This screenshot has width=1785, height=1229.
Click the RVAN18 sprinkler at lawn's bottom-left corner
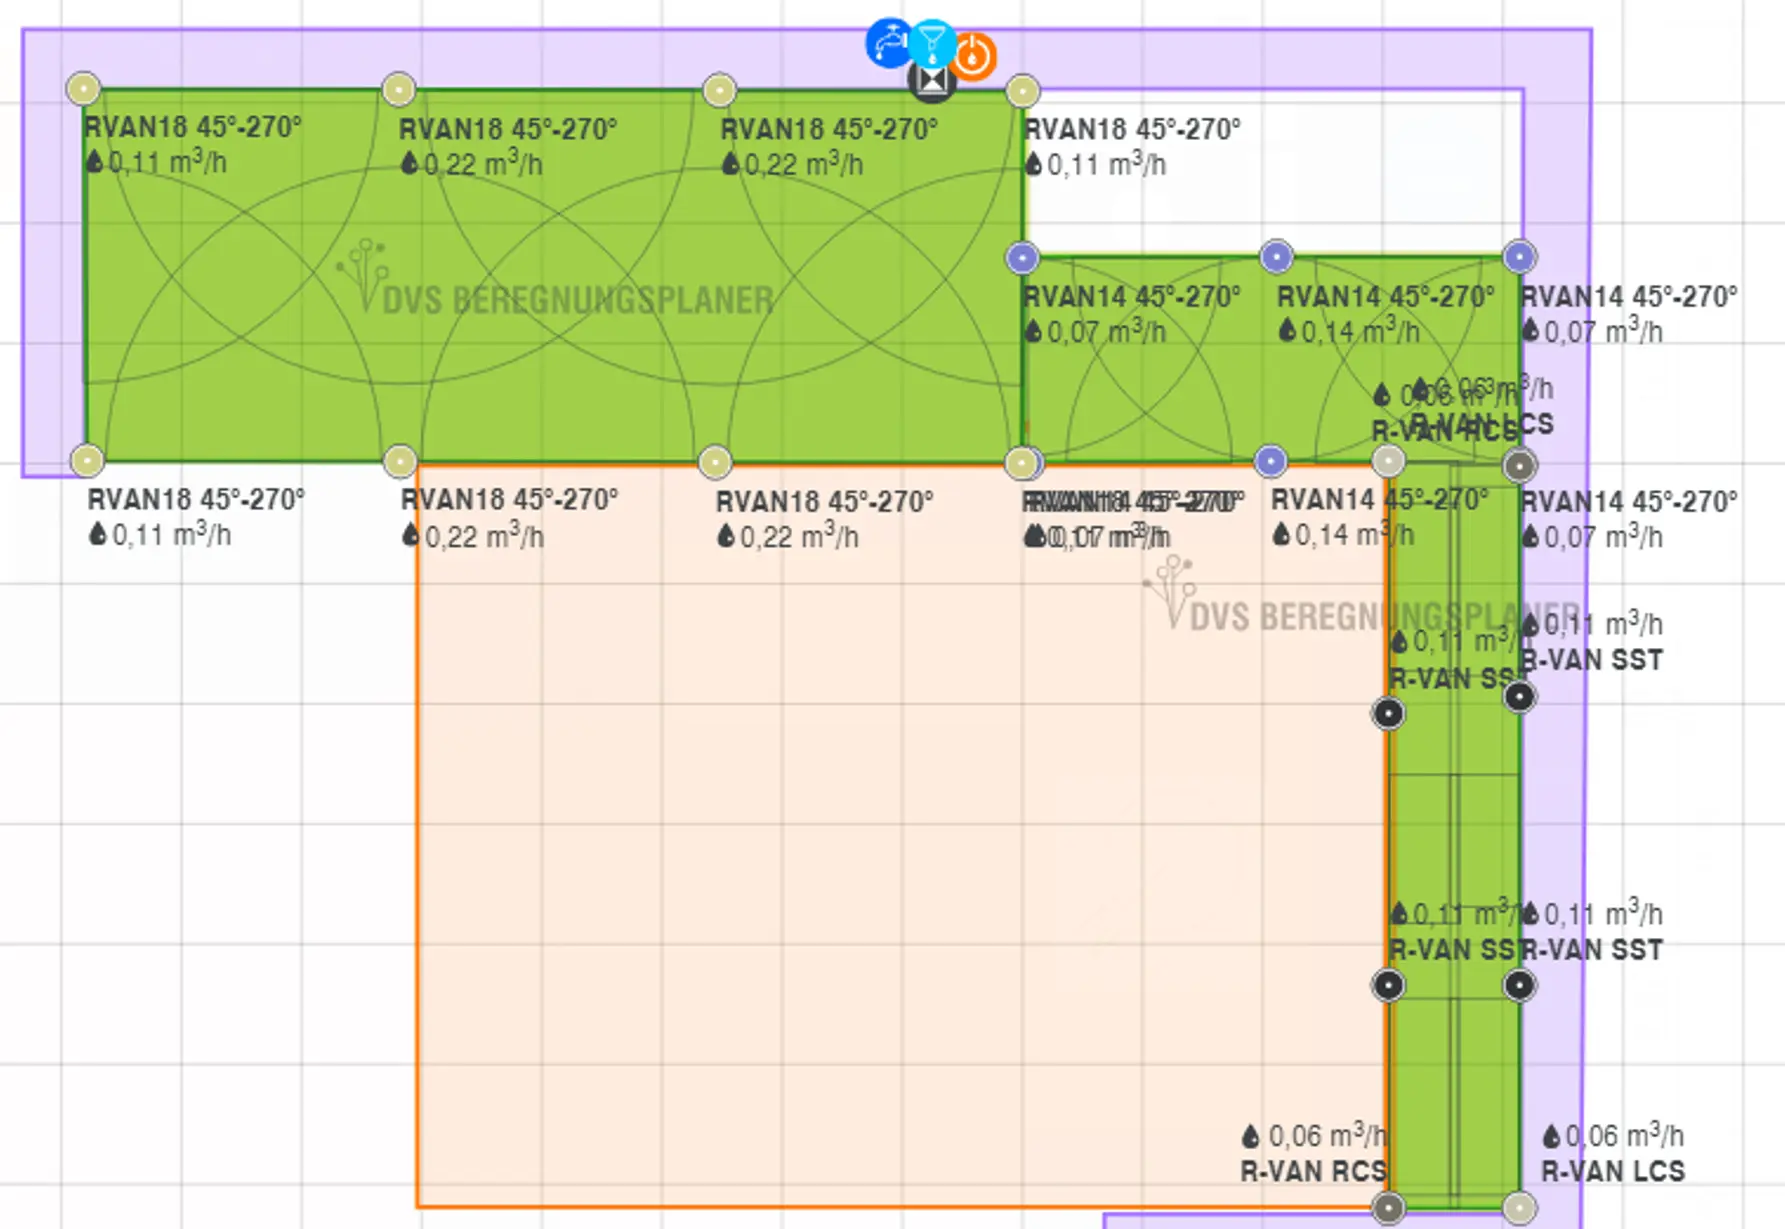click(88, 460)
